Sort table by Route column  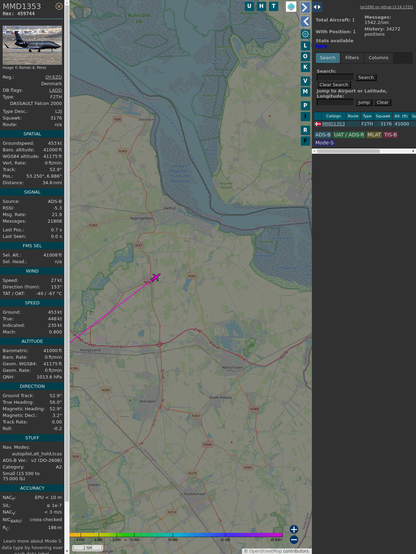[353, 116]
